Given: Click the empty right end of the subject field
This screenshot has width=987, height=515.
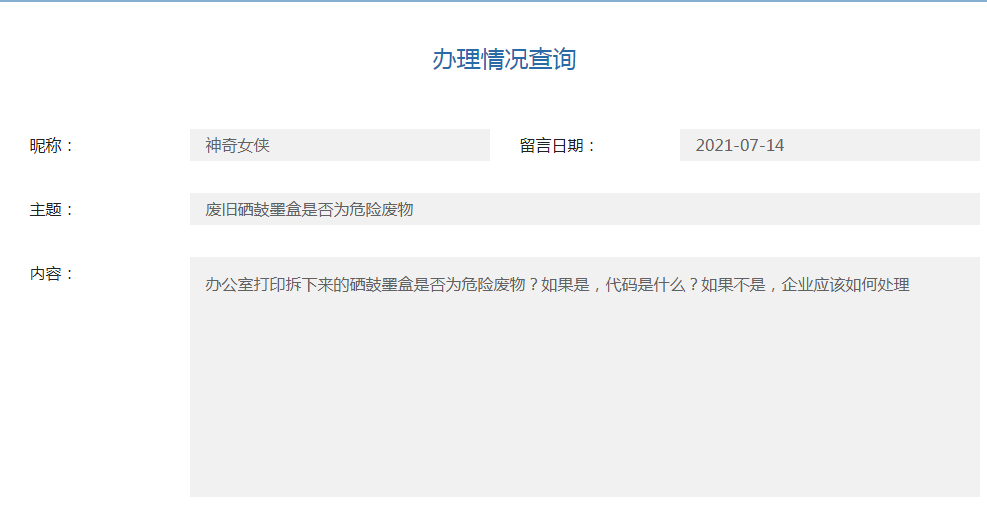Looking at the screenshot, I should [x=900, y=209].
